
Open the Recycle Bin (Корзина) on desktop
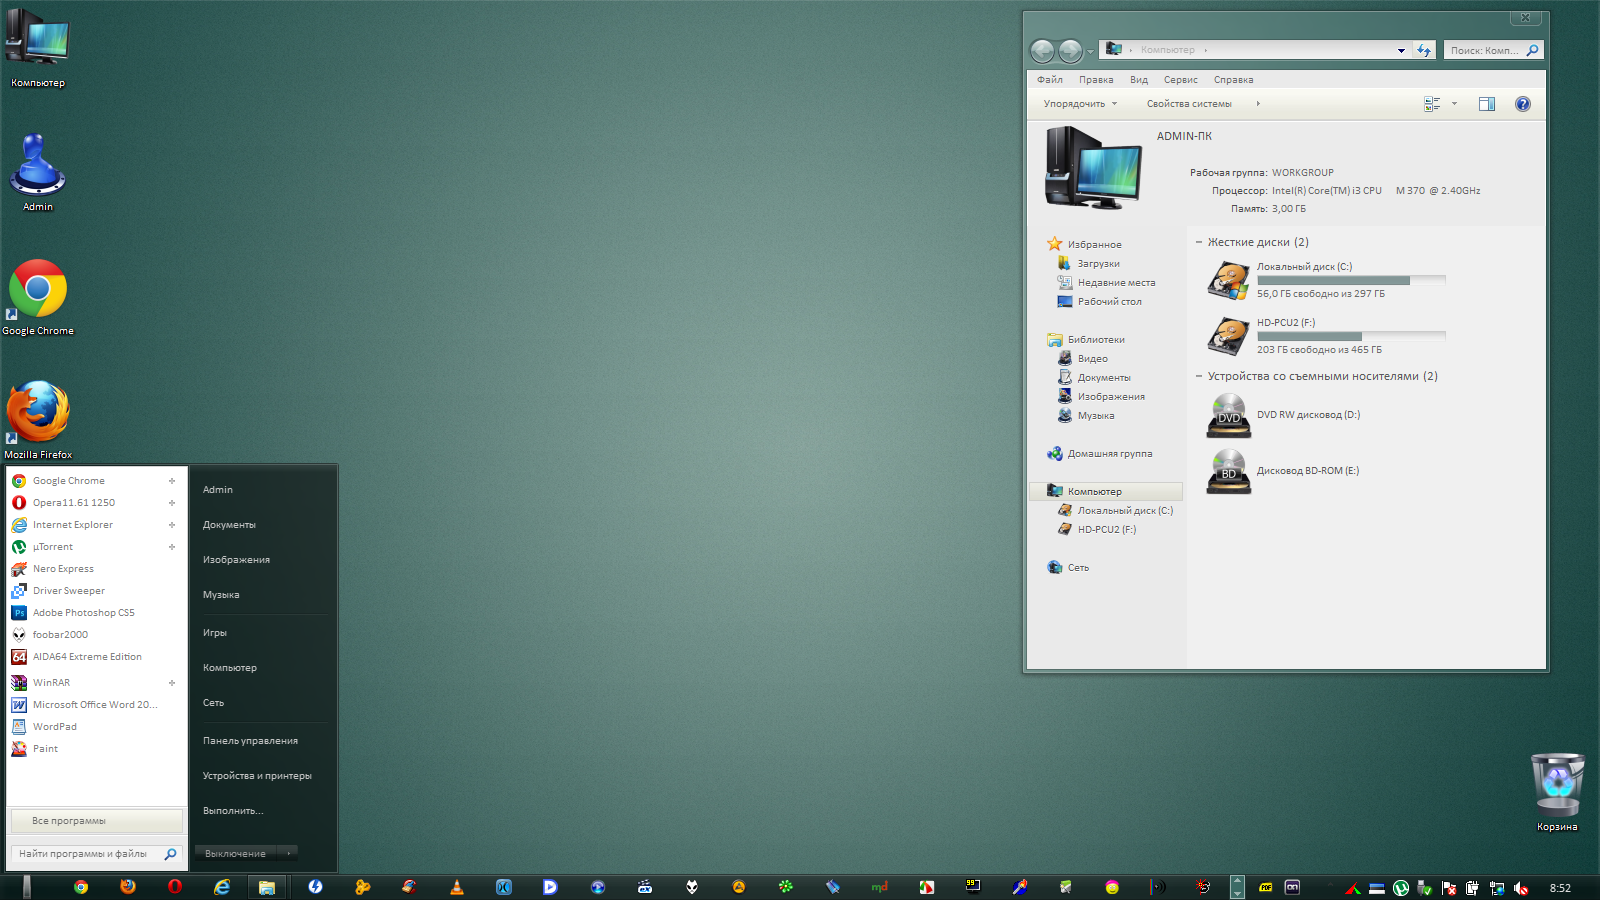click(x=1557, y=785)
